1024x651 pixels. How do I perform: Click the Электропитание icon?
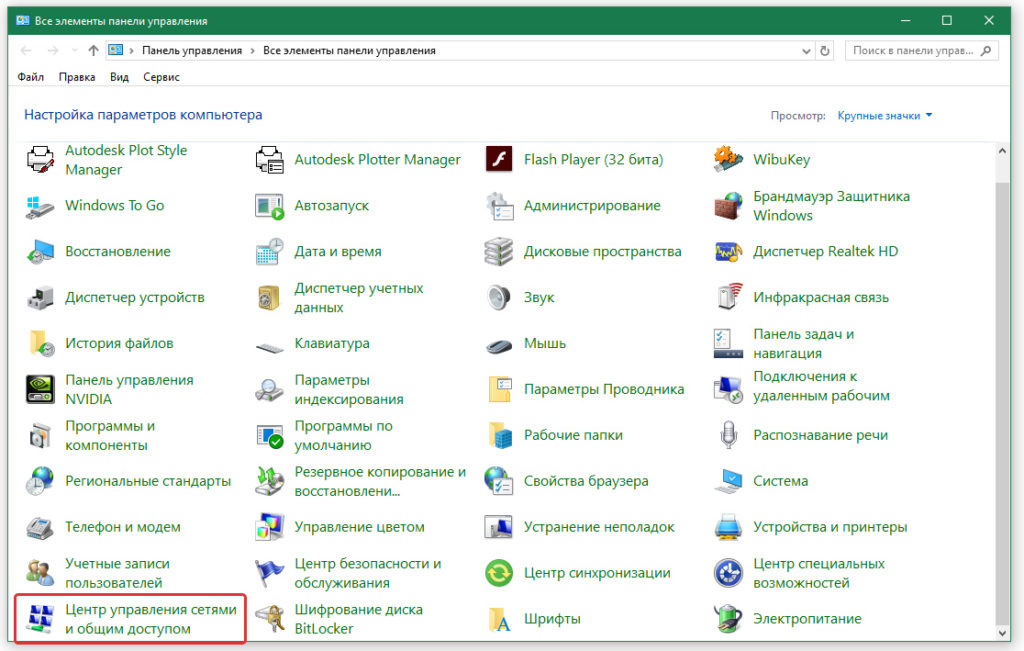pyautogui.click(x=728, y=619)
